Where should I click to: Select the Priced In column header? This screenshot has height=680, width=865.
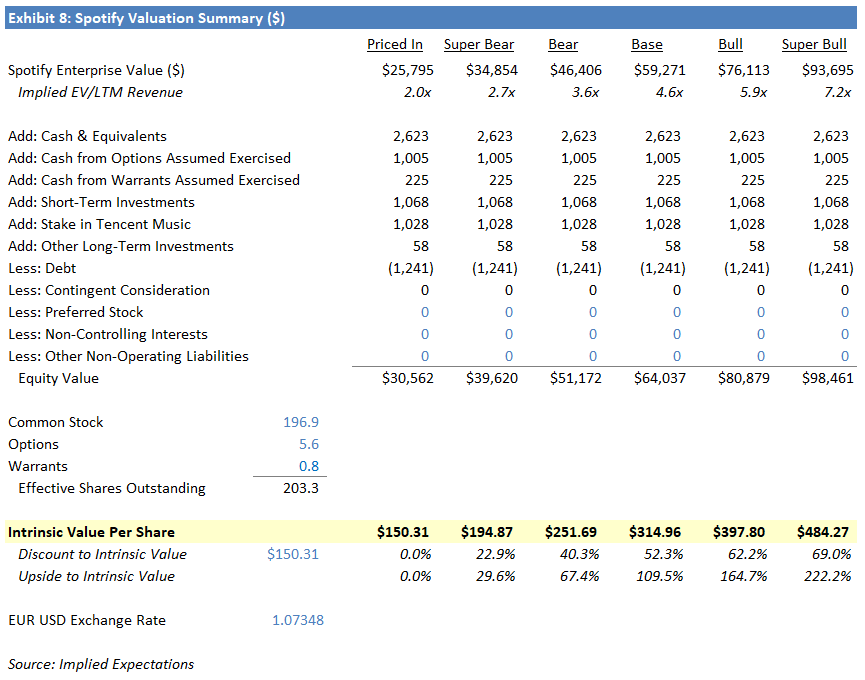point(395,45)
